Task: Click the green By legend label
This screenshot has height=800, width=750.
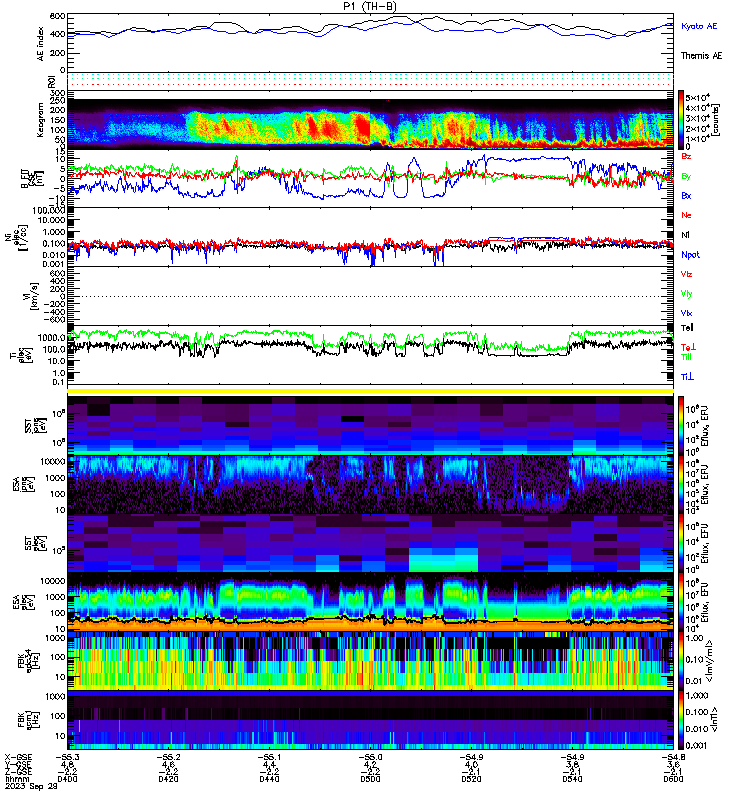Action: click(x=686, y=177)
